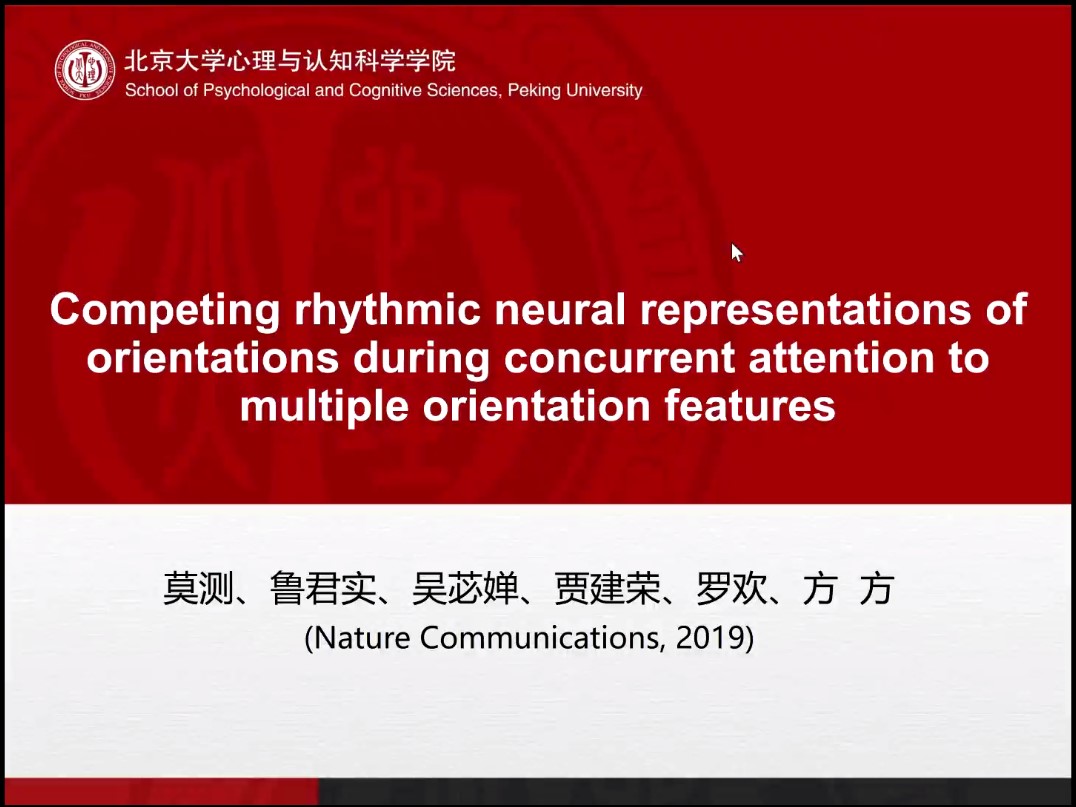Select the author name 莫测
The width and height of the screenshot is (1076, 807).
click(198, 590)
